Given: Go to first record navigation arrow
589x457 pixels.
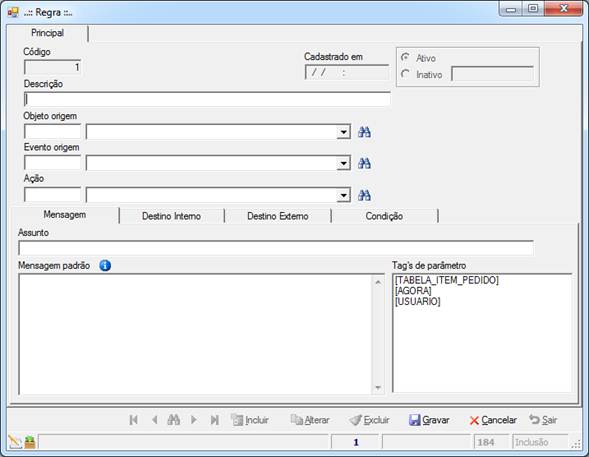Looking at the screenshot, I should (133, 420).
